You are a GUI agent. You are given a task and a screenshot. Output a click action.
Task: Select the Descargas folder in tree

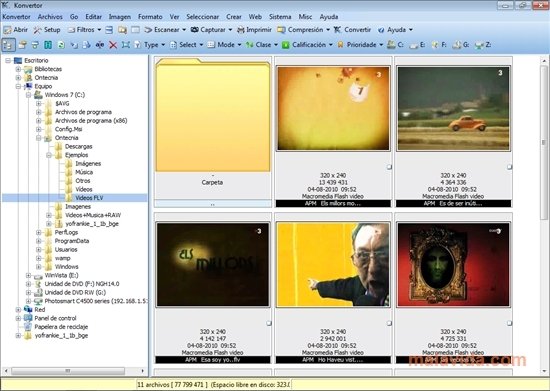pos(79,147)
